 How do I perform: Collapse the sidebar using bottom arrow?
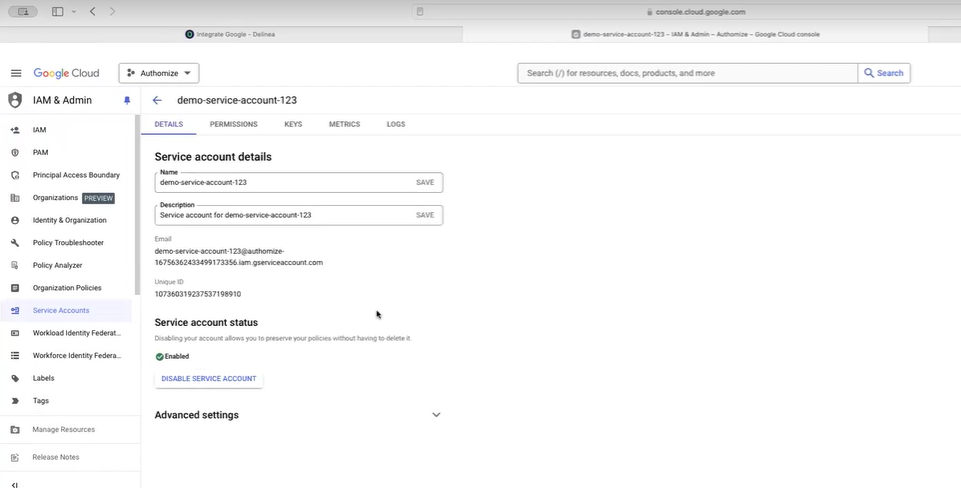coord(15,484)
